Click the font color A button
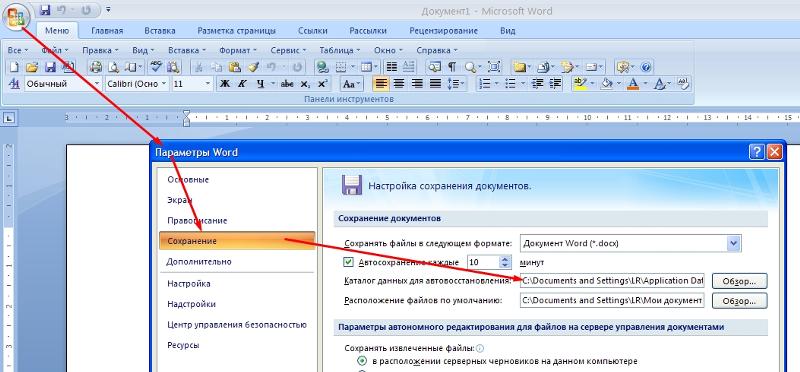 pyautogui.click(x=633, y=84)
